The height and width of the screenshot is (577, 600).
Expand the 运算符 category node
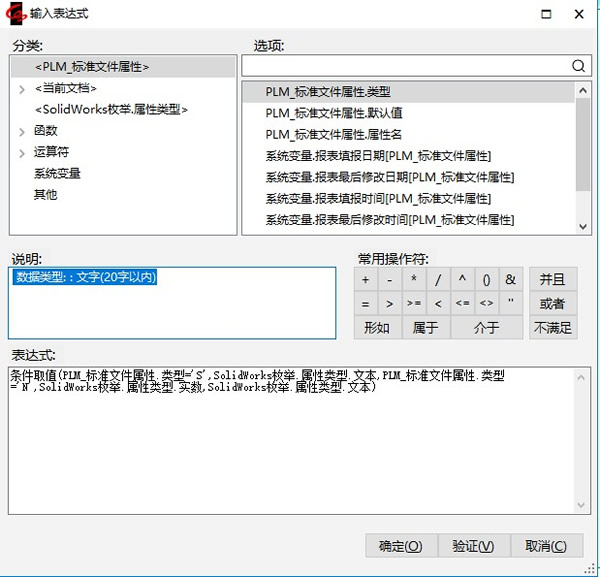22,152
